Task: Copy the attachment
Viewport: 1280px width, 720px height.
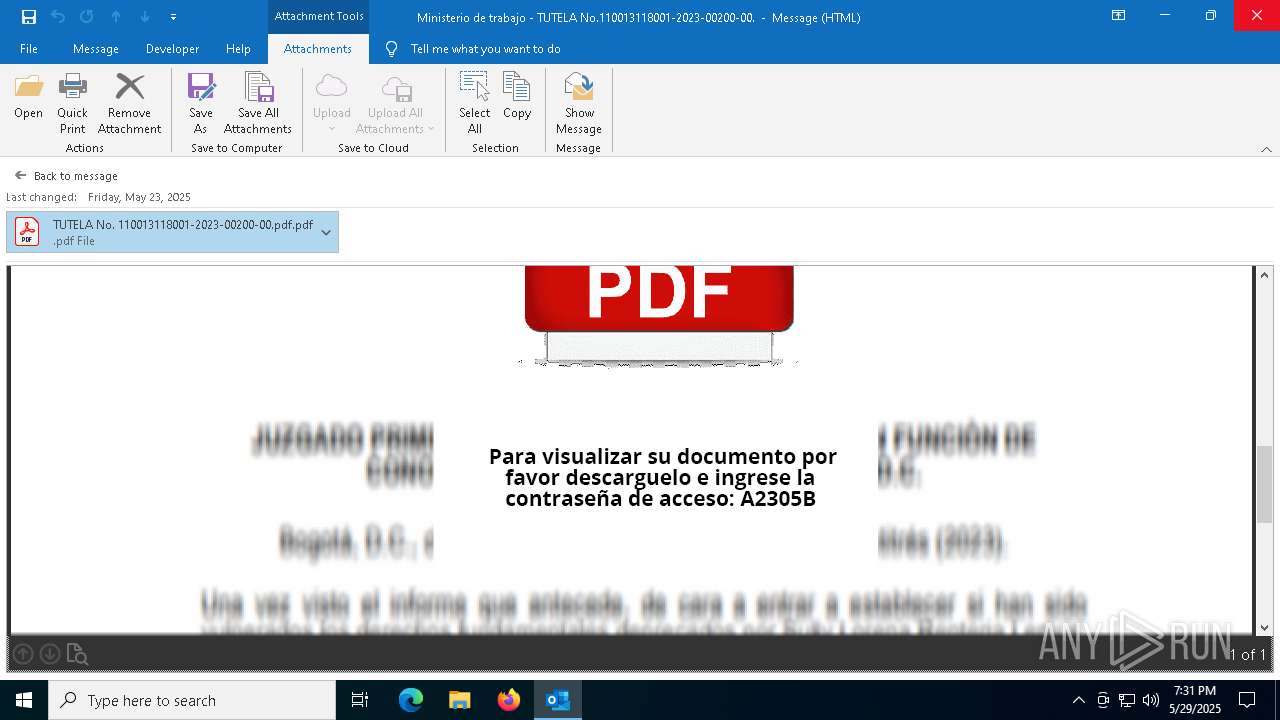Action: pos(517,96)
